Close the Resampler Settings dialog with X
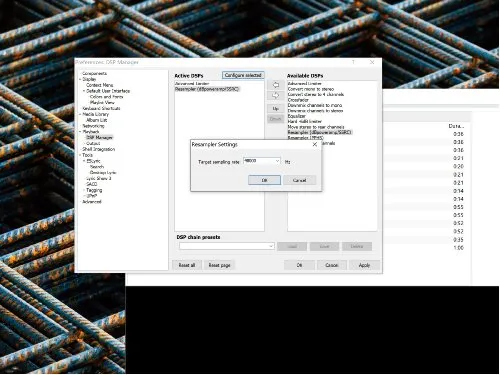This screenshot has height=375, width=500. point(315,144)
